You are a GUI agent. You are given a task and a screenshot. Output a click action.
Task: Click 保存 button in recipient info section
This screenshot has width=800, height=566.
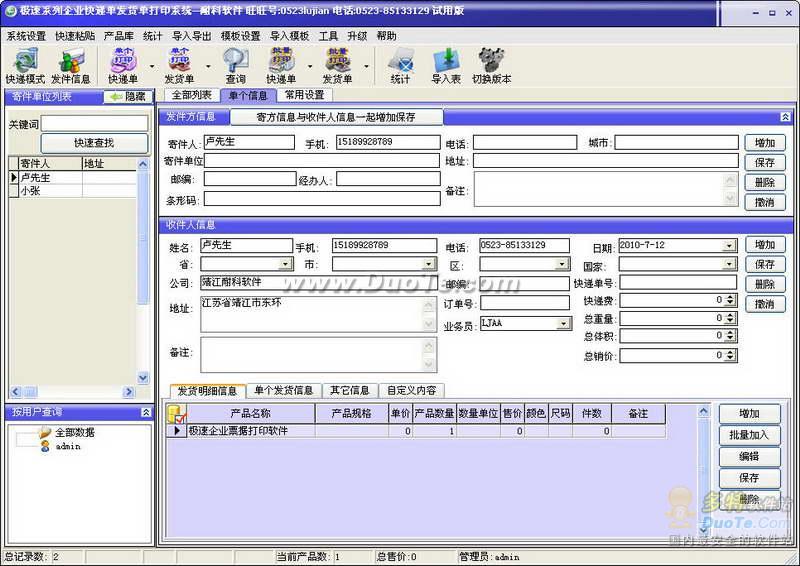(765, 264)
